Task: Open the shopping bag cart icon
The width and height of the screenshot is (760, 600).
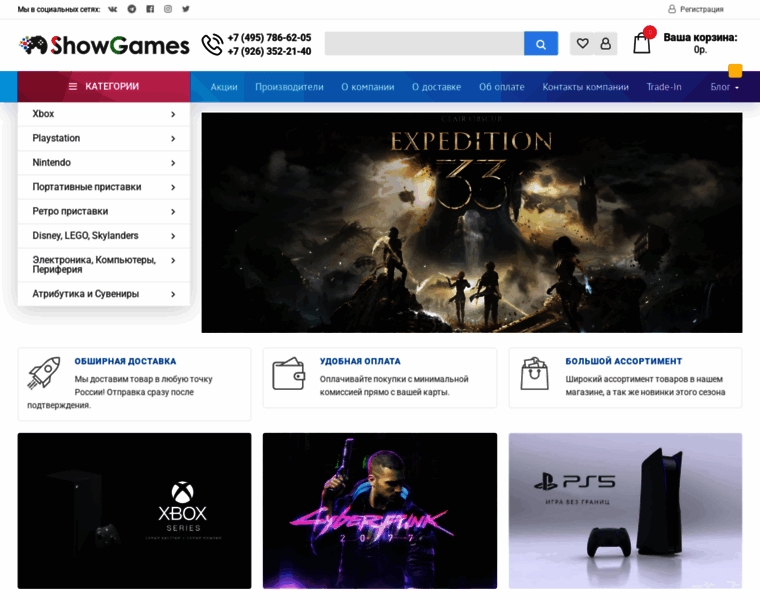Action: [642, 43]
